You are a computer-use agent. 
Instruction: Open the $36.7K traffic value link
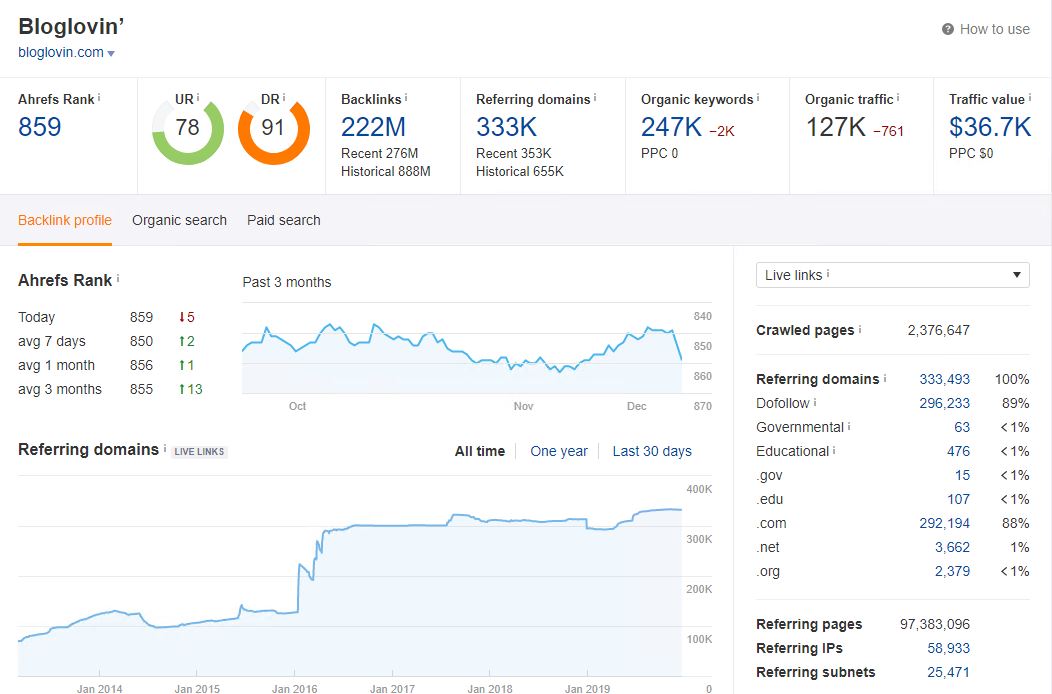[990, 127]
